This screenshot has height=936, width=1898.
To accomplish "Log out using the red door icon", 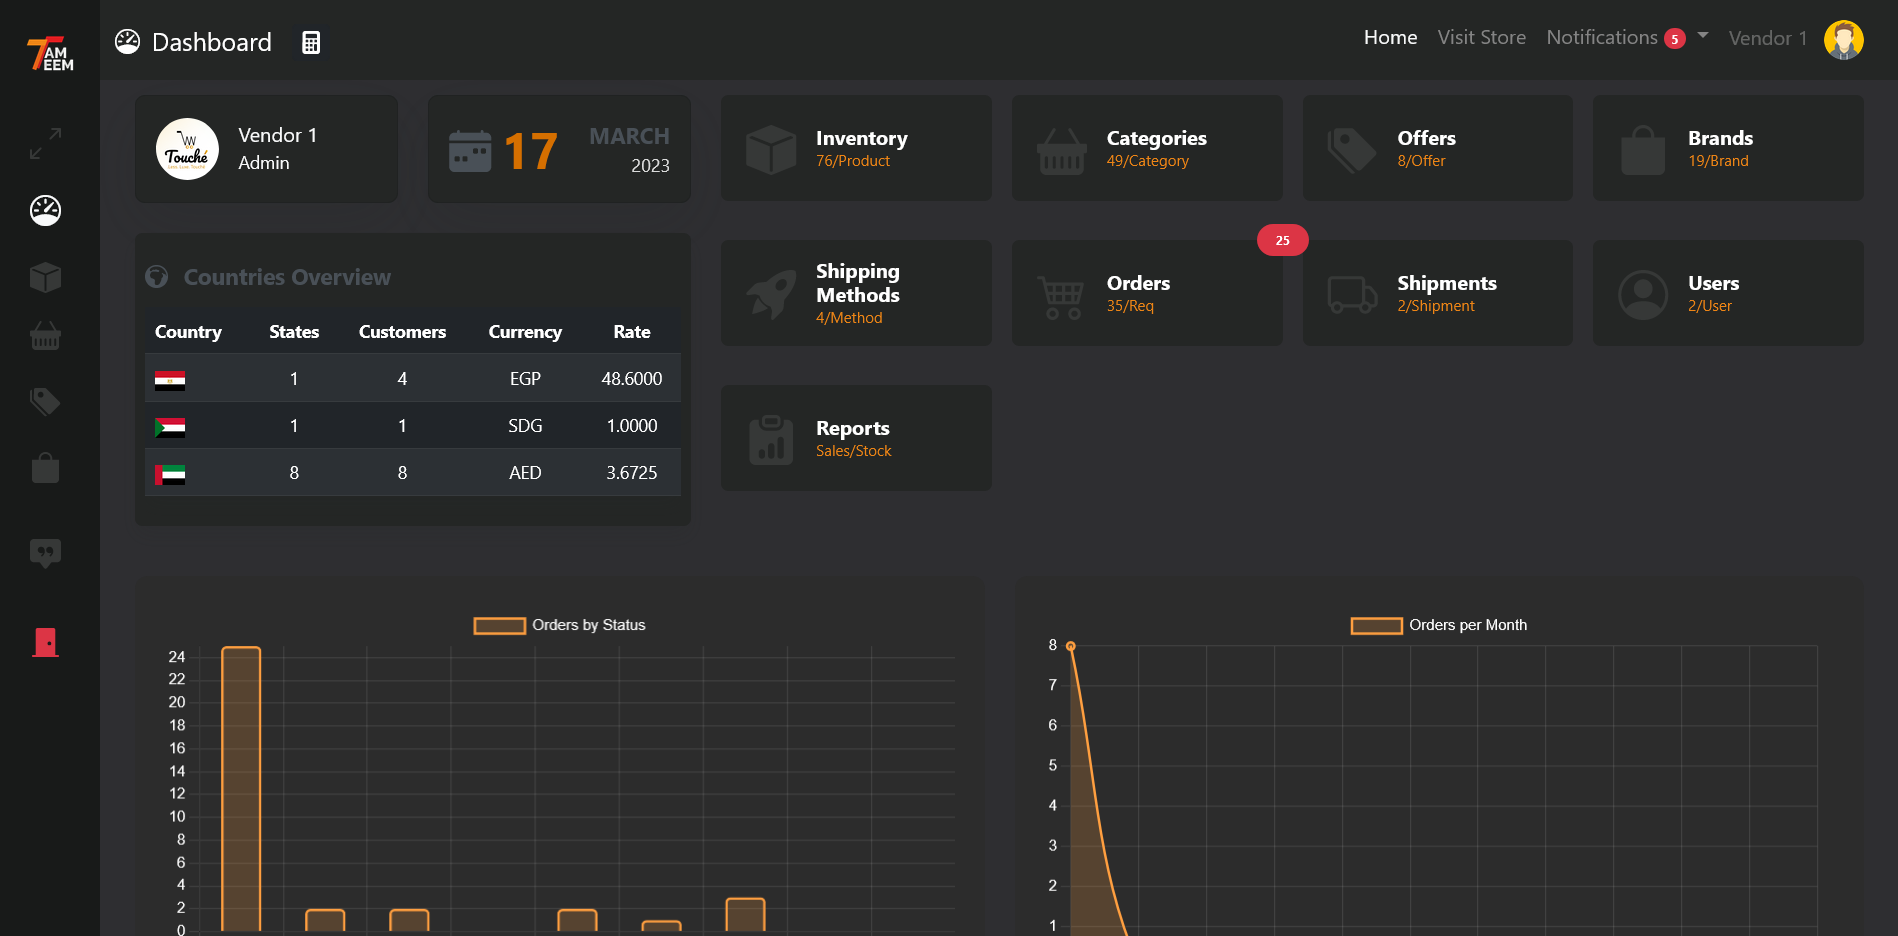I will tap(45, 642).
